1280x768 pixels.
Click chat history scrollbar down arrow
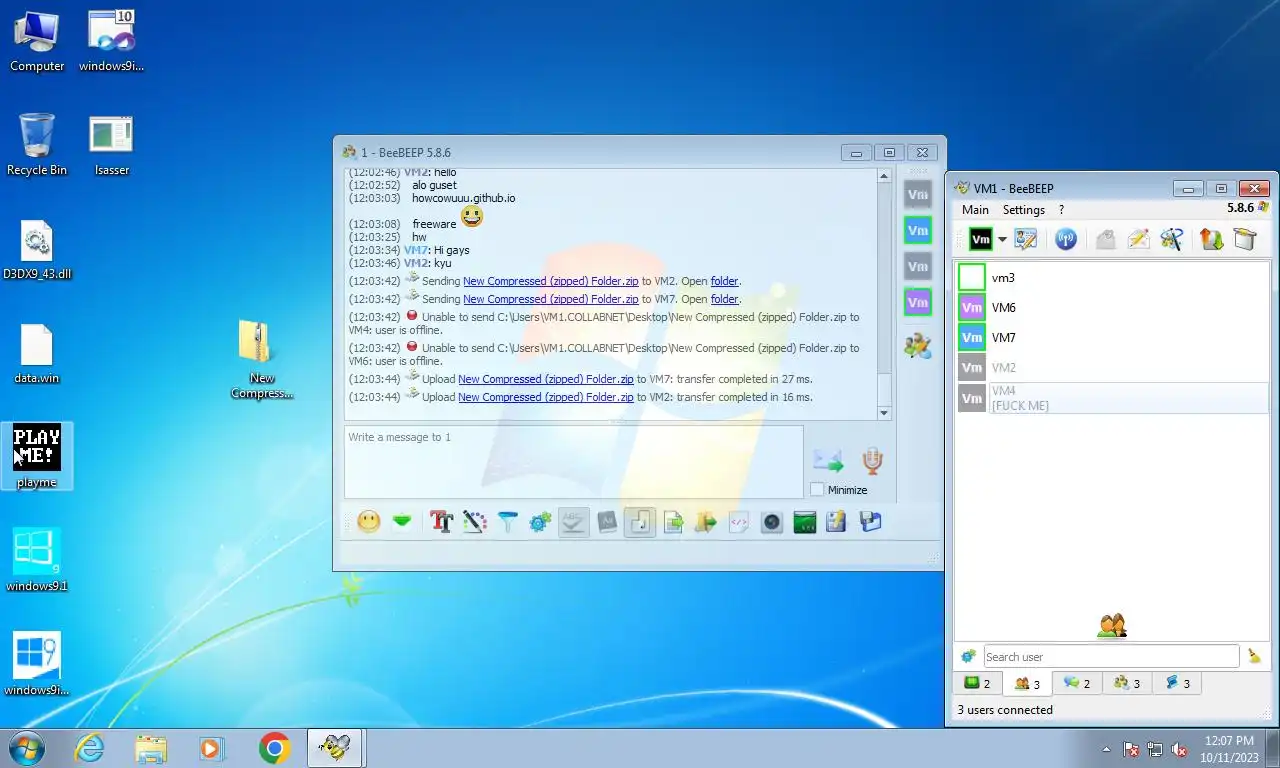[x=884, y=413]
